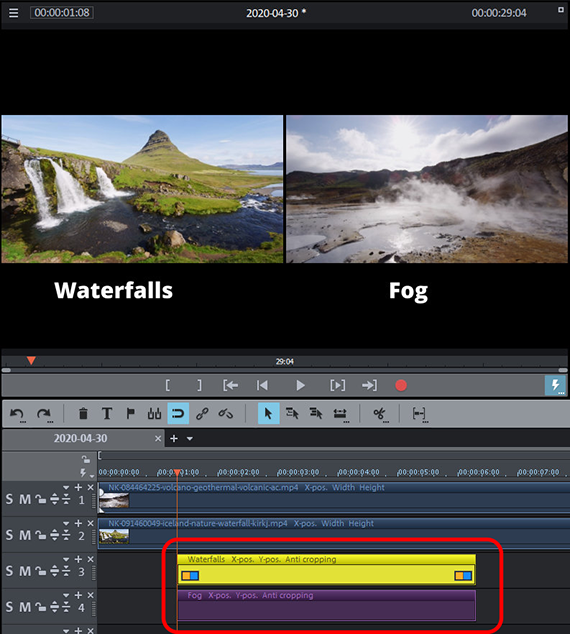Select the mouse mode for a track
The image size is (570, 634).
292,414
